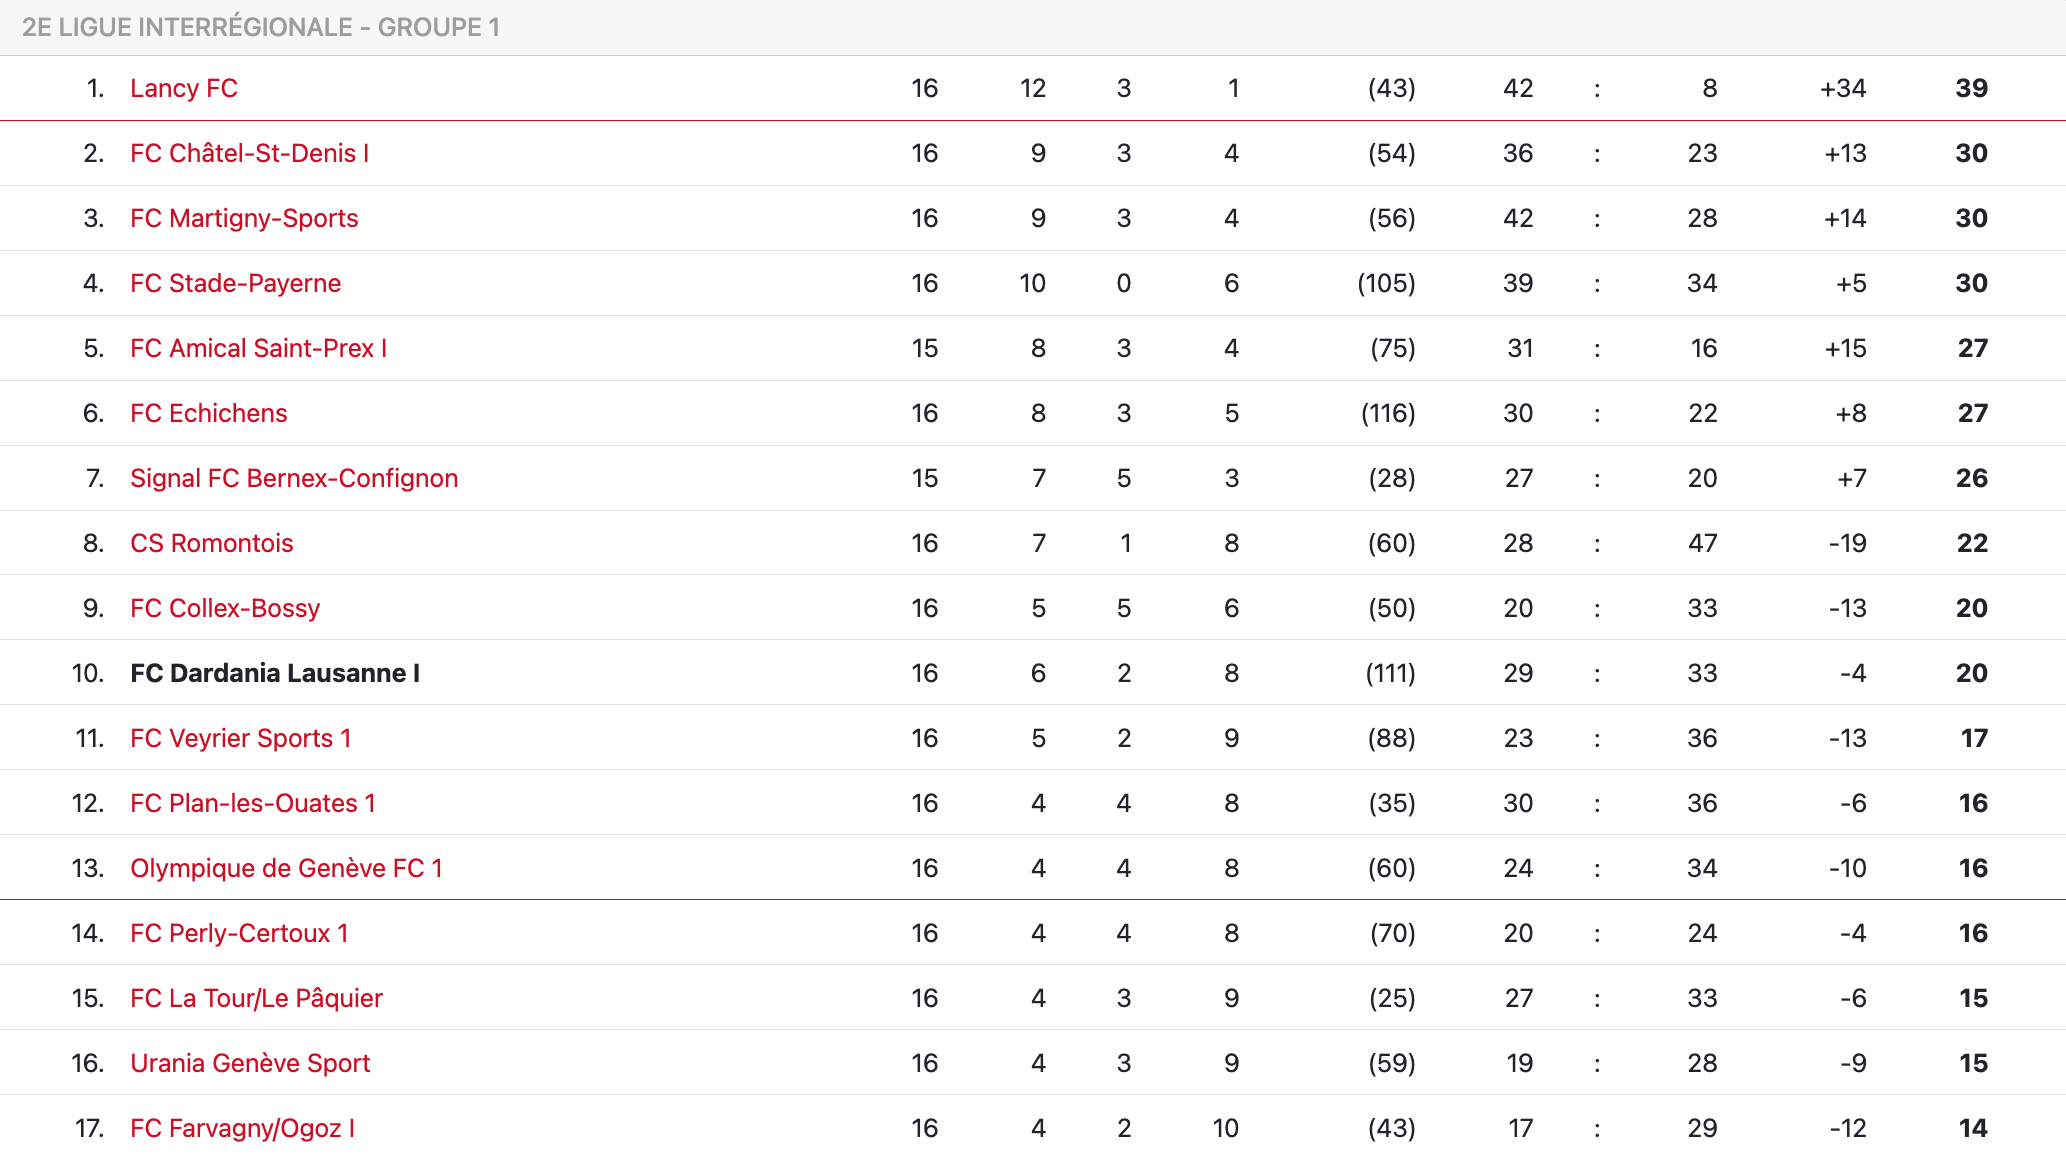Click the FC Echichens team link
The width and height of the screenshot is (2066, 1158).
click(x=208, y=413)
